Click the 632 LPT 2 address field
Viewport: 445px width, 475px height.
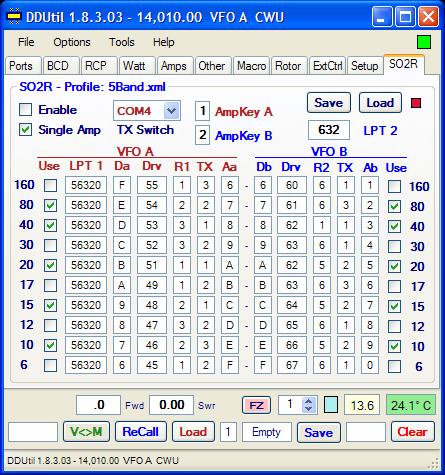tap(329, 130)
